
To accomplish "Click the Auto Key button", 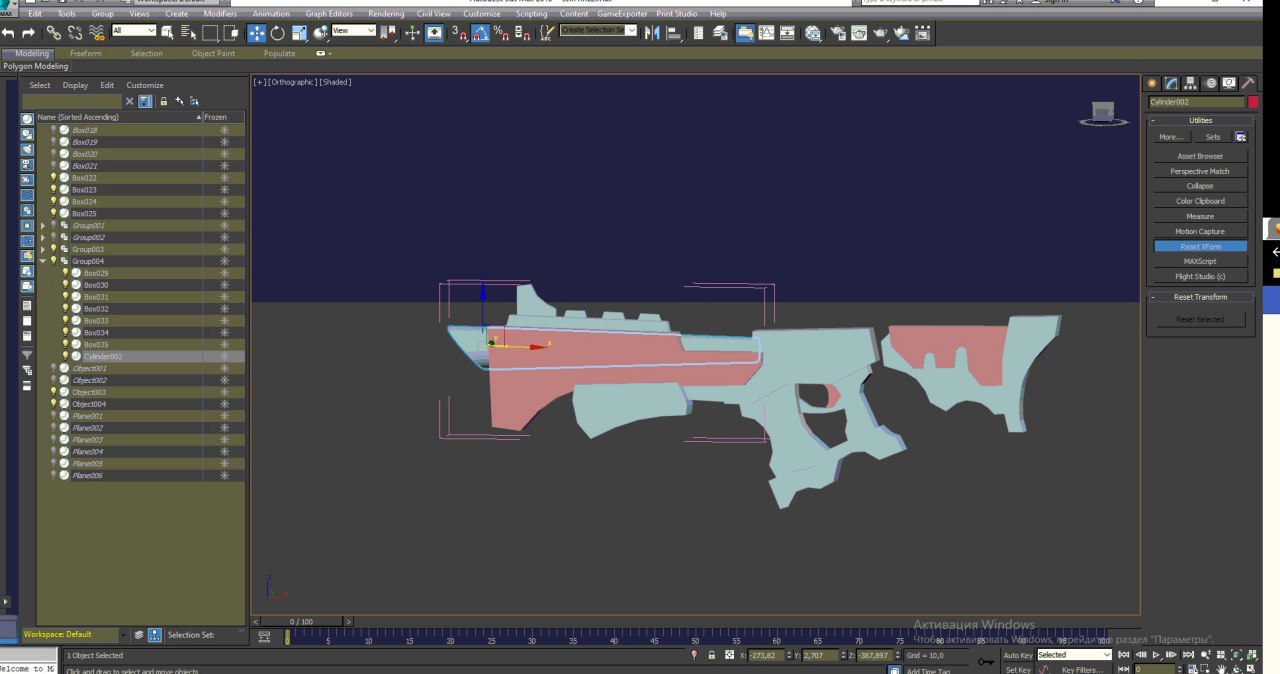I will click(x=1018, y=655).
